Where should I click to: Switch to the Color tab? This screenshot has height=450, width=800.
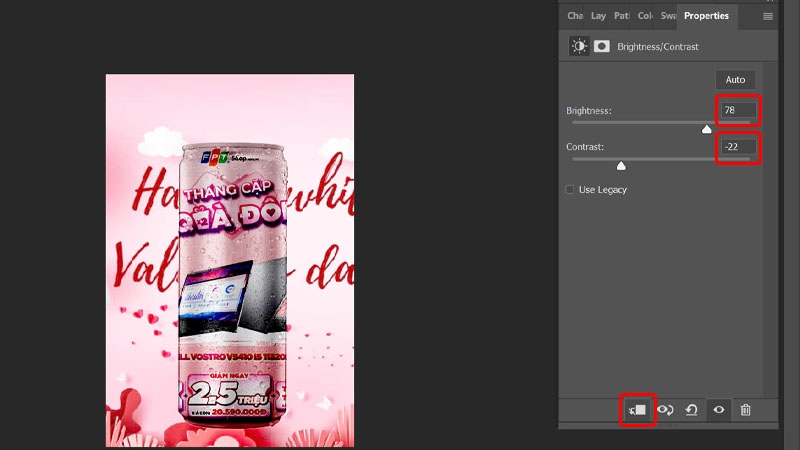645,16
